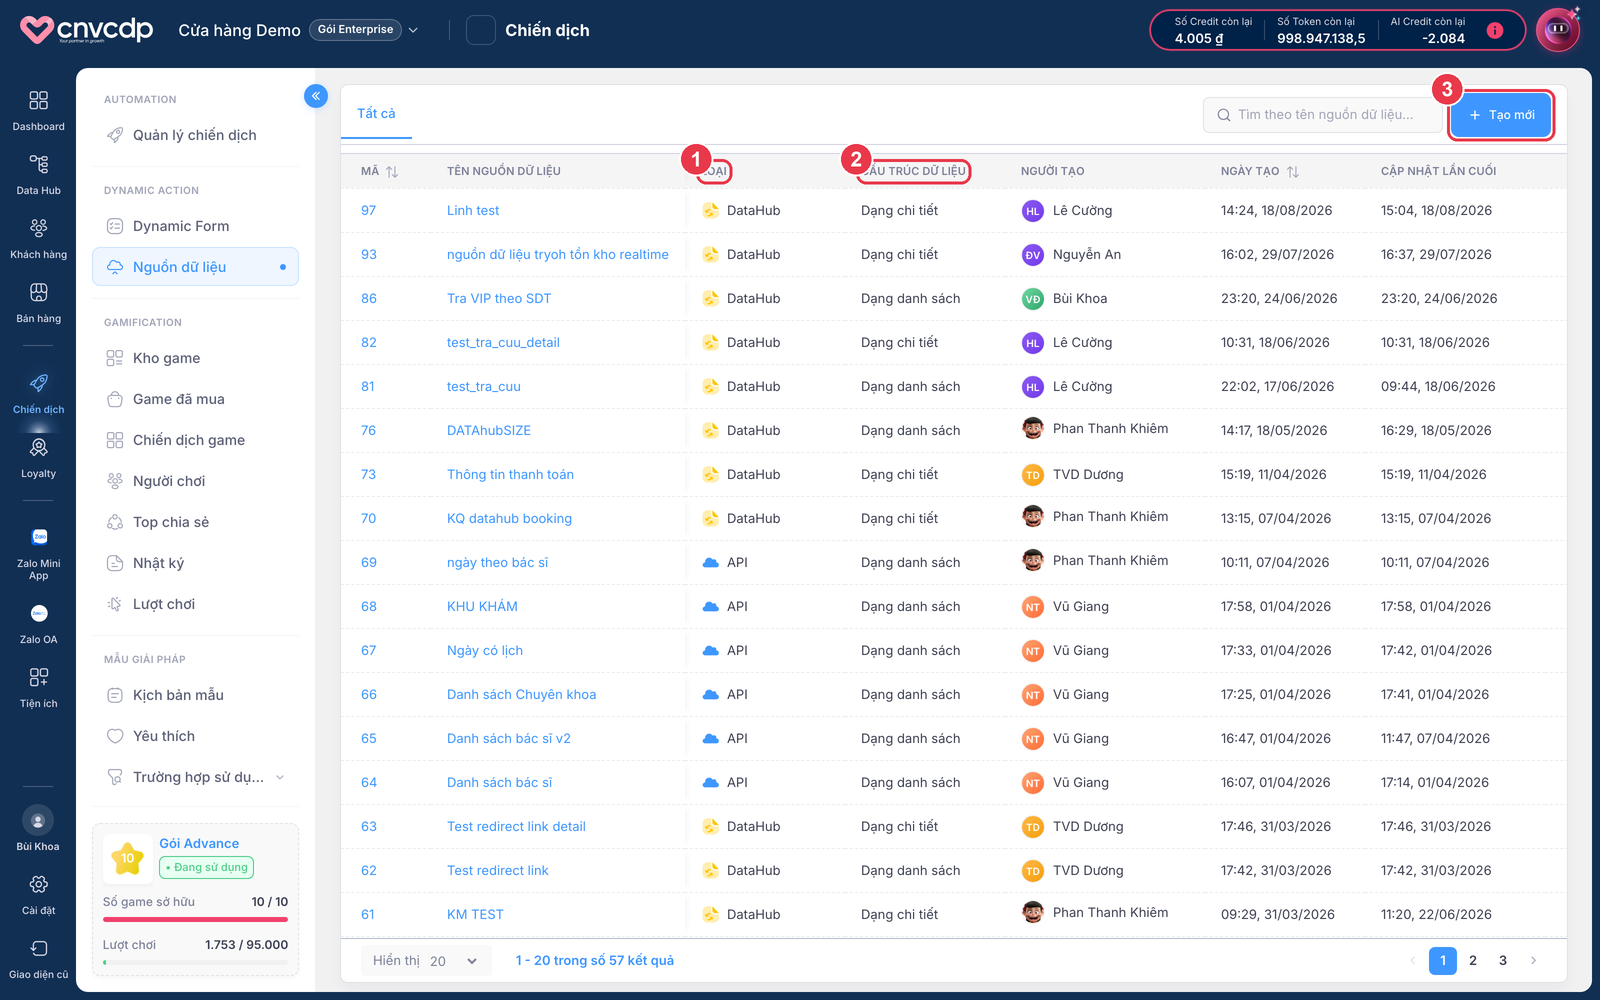Go to Khách hàng section icon
This screenshot has width=1600, height=1000.
[38, 228]
